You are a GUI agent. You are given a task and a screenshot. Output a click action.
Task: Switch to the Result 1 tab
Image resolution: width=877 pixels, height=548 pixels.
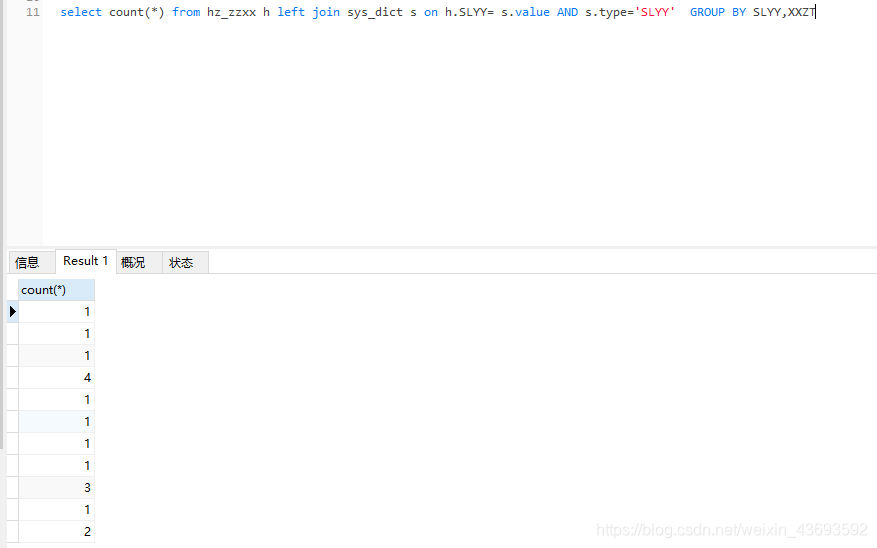coord(86,261)
